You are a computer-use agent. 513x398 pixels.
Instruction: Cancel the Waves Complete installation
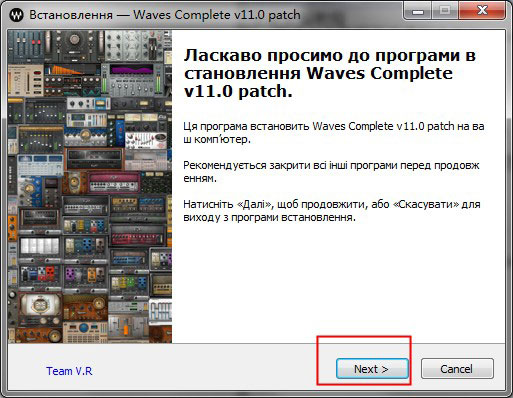(457, 369)
